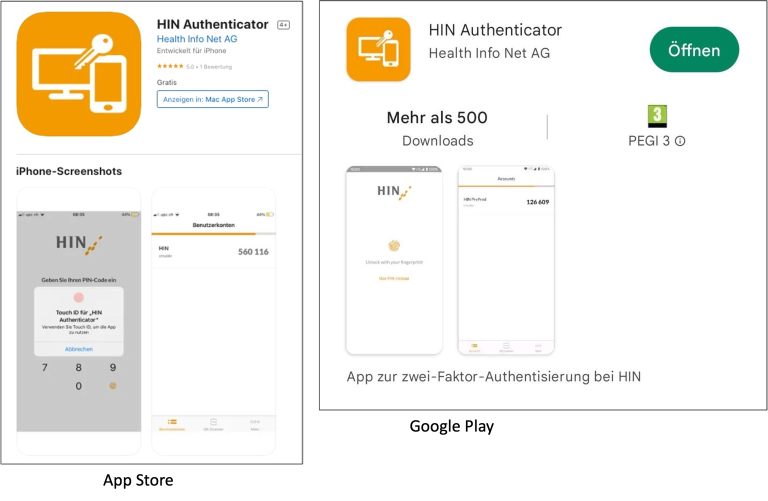This screenshot has width=768, height=501.
Task: Click the five-star rating in App Store
Action: coord(170,66)
